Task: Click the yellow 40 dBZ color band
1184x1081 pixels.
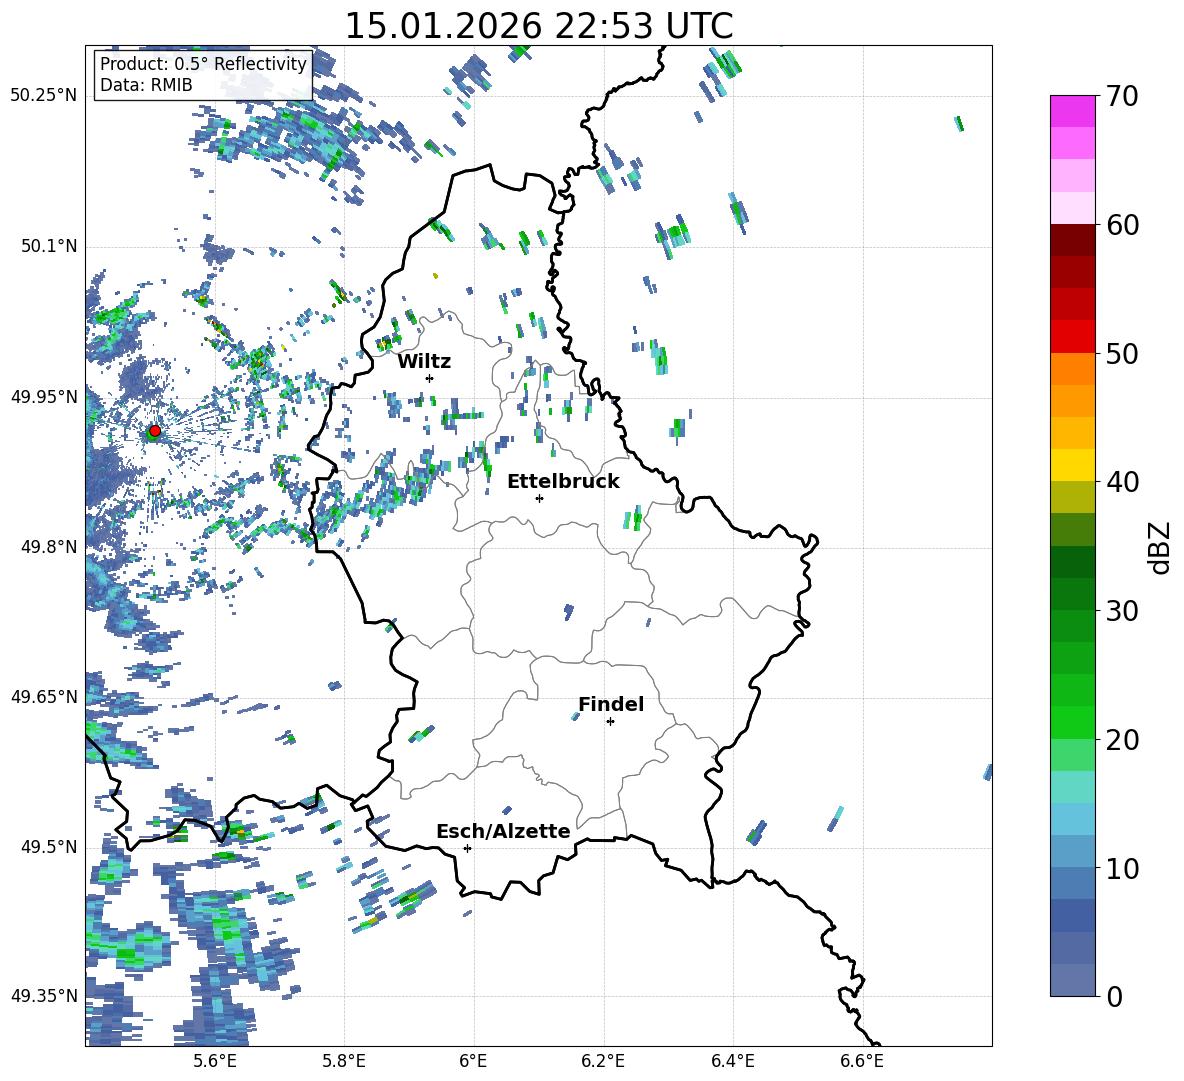Action: (1072, 465)
